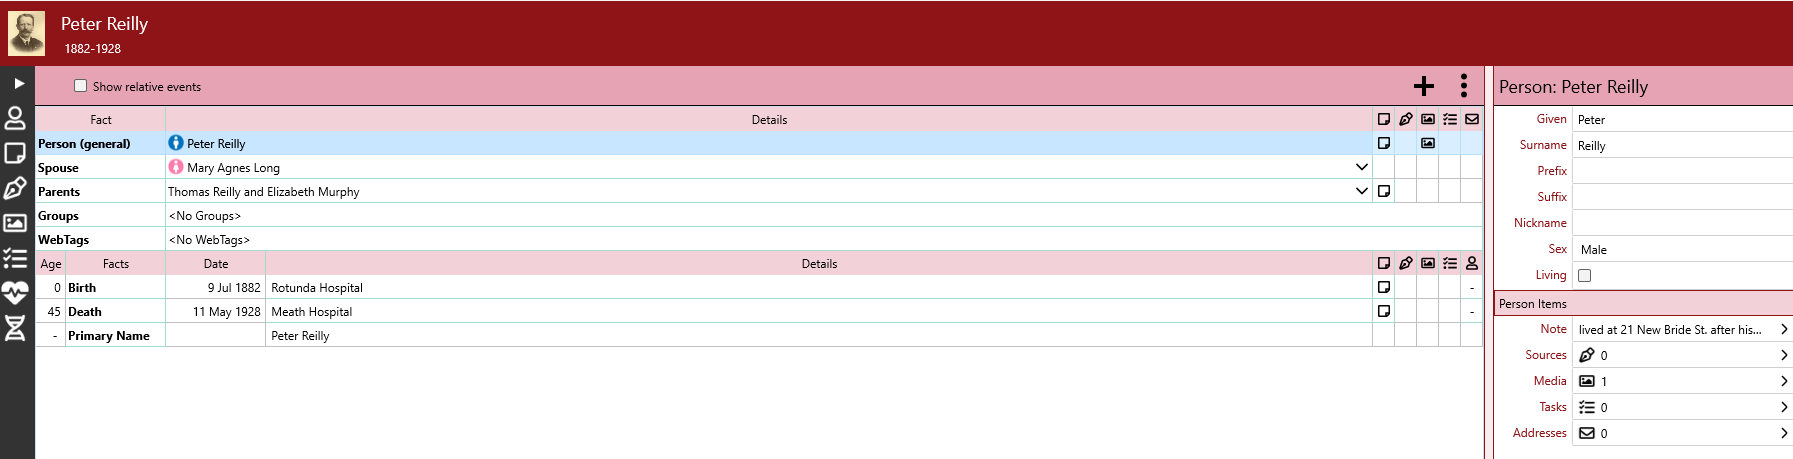Open note icon on Death row
This screenshot has width=1793, height=459.
(1384, 311)
